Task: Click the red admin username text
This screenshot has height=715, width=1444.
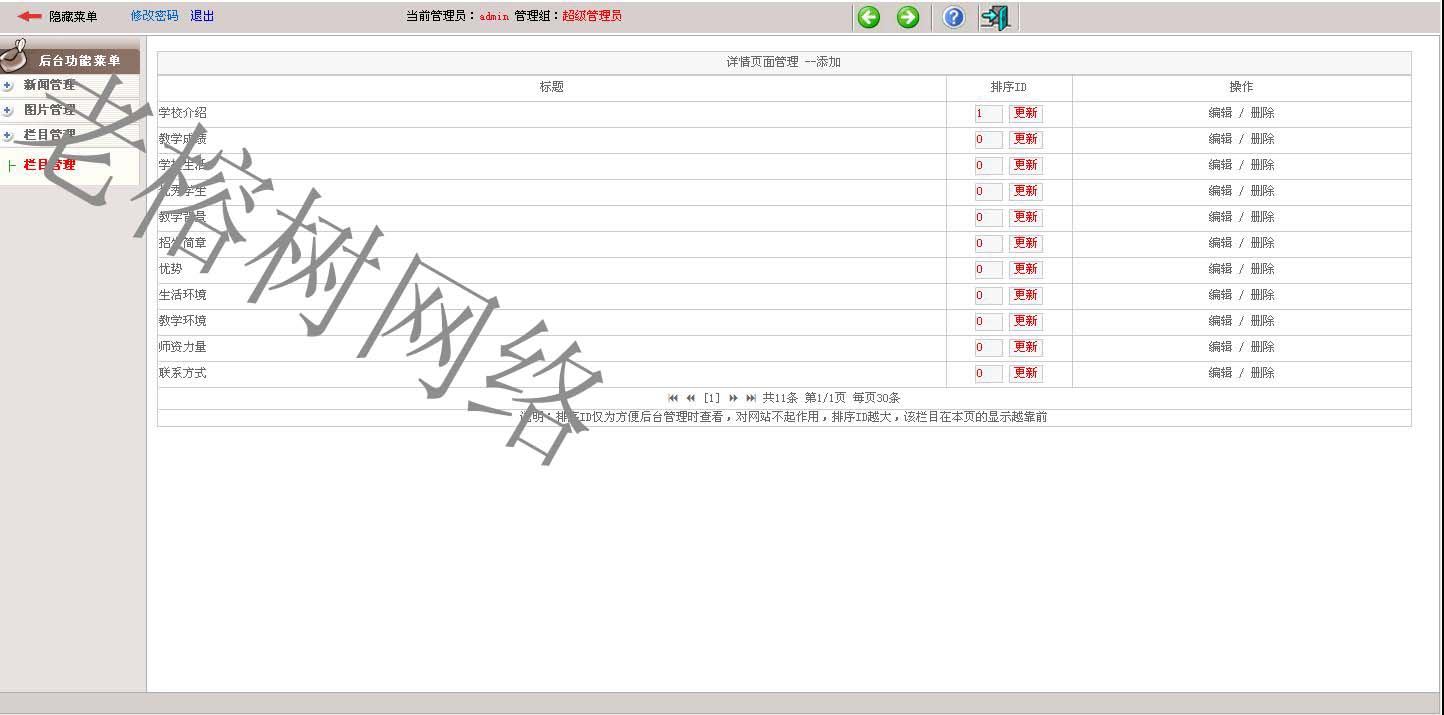Action: (x=494, y=16)
